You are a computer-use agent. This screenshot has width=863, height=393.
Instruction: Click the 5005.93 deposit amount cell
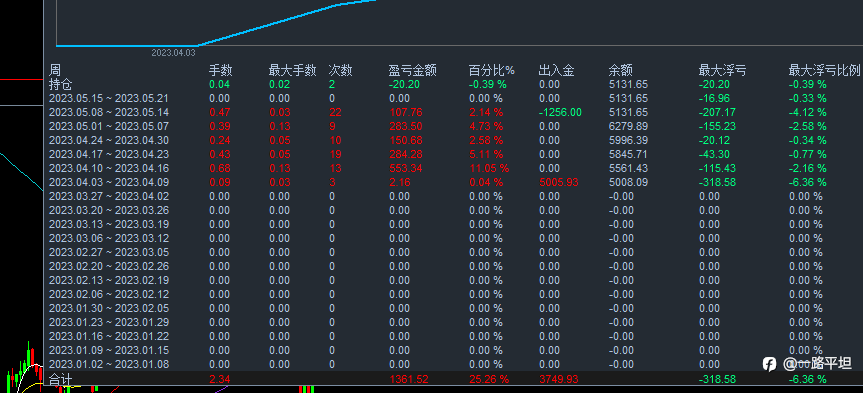tap(559, 182)
